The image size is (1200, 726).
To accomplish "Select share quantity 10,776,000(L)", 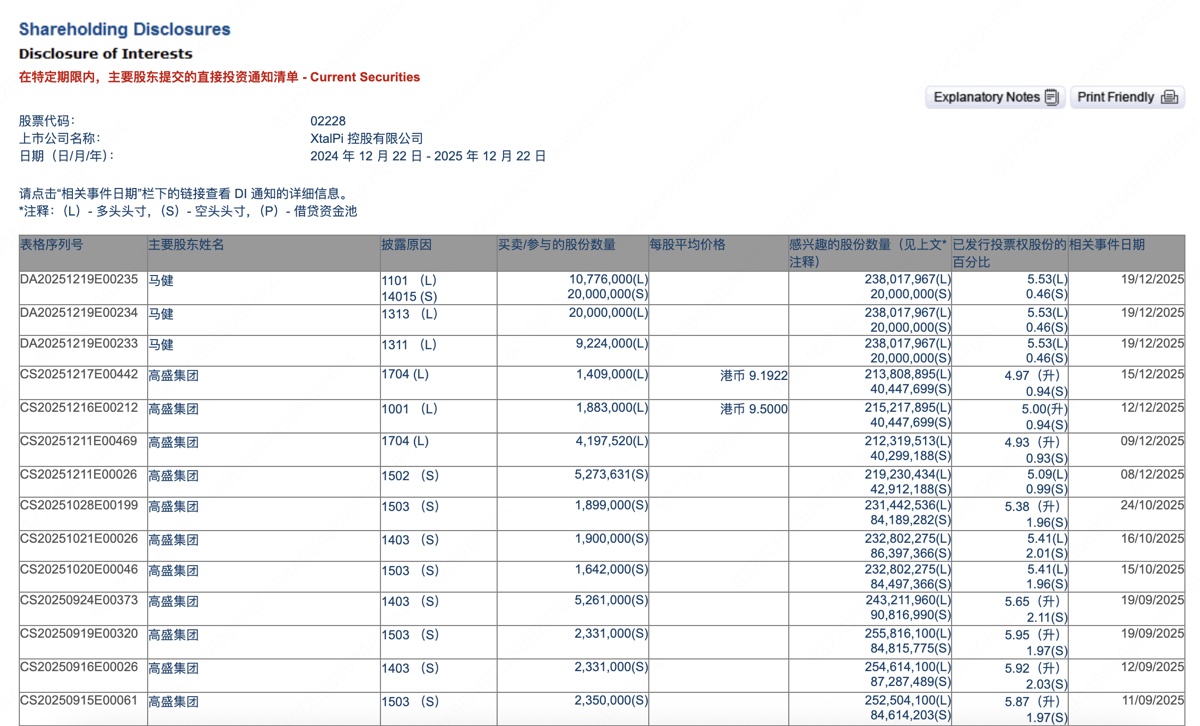I will click(x=608, y=280).
